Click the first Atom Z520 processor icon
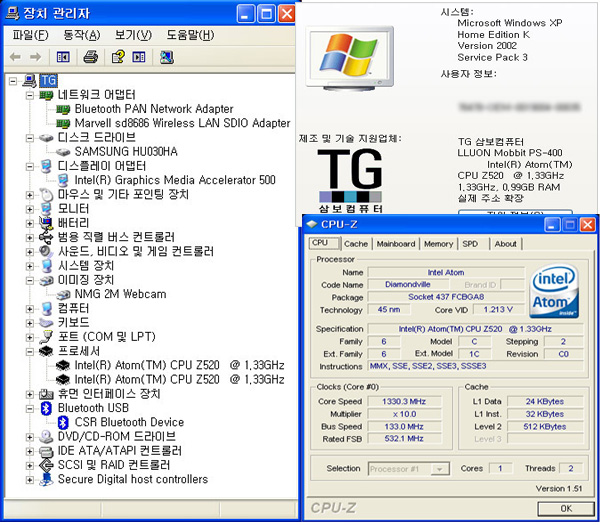 (x=63, y=365)
